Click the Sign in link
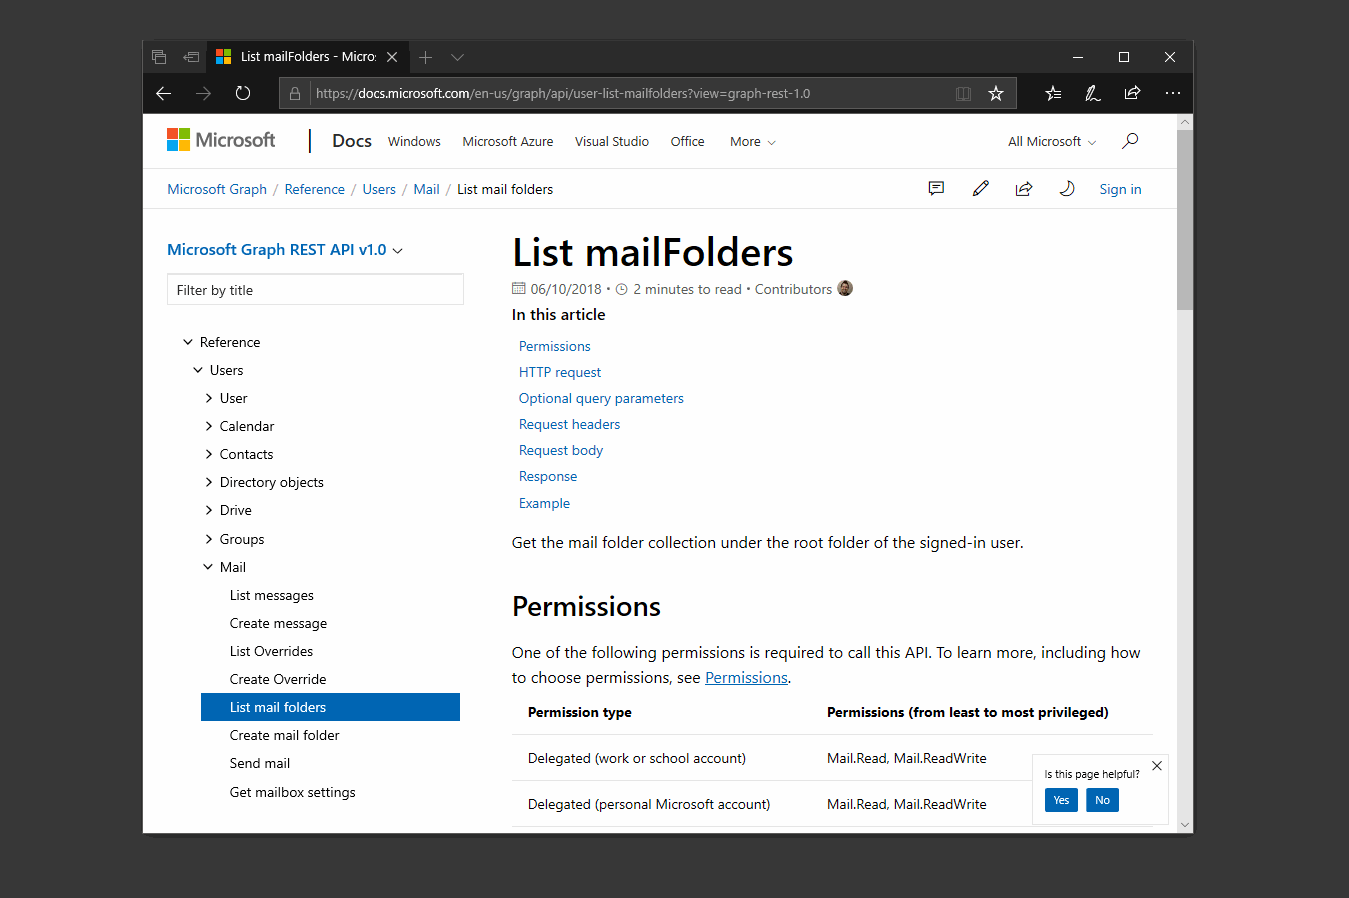The width and height of the screenshot is (1349, 898). 1120,189
